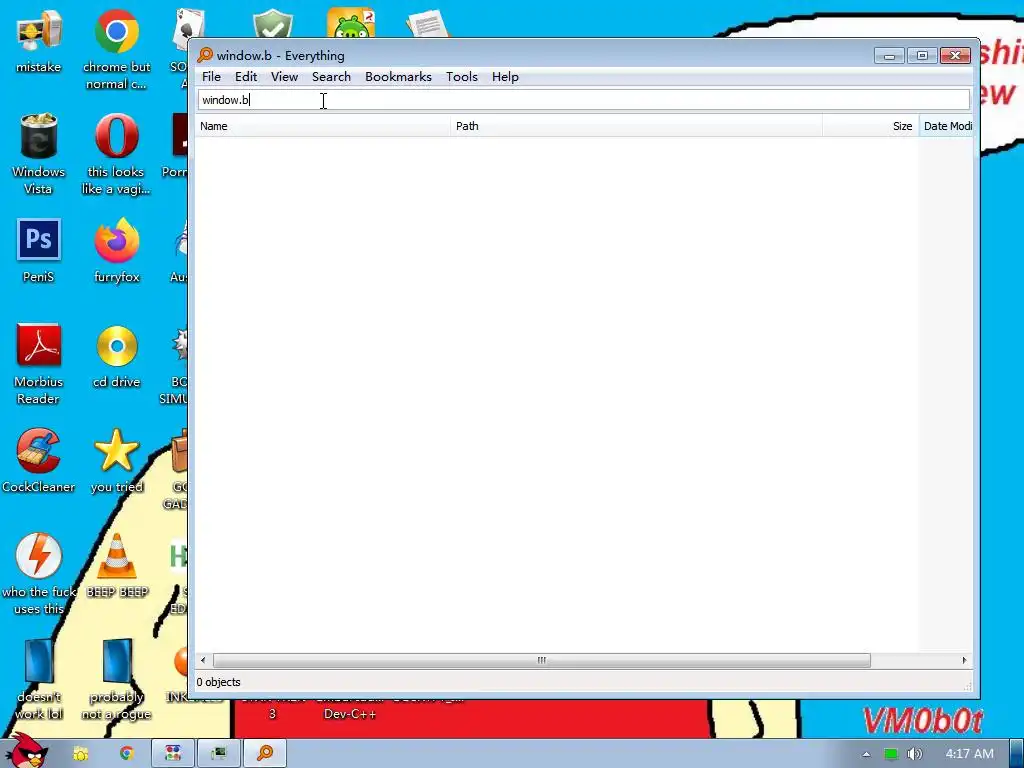Open the Edit menu
Viewport: 1024px width, 768px height.
point(246,76)
